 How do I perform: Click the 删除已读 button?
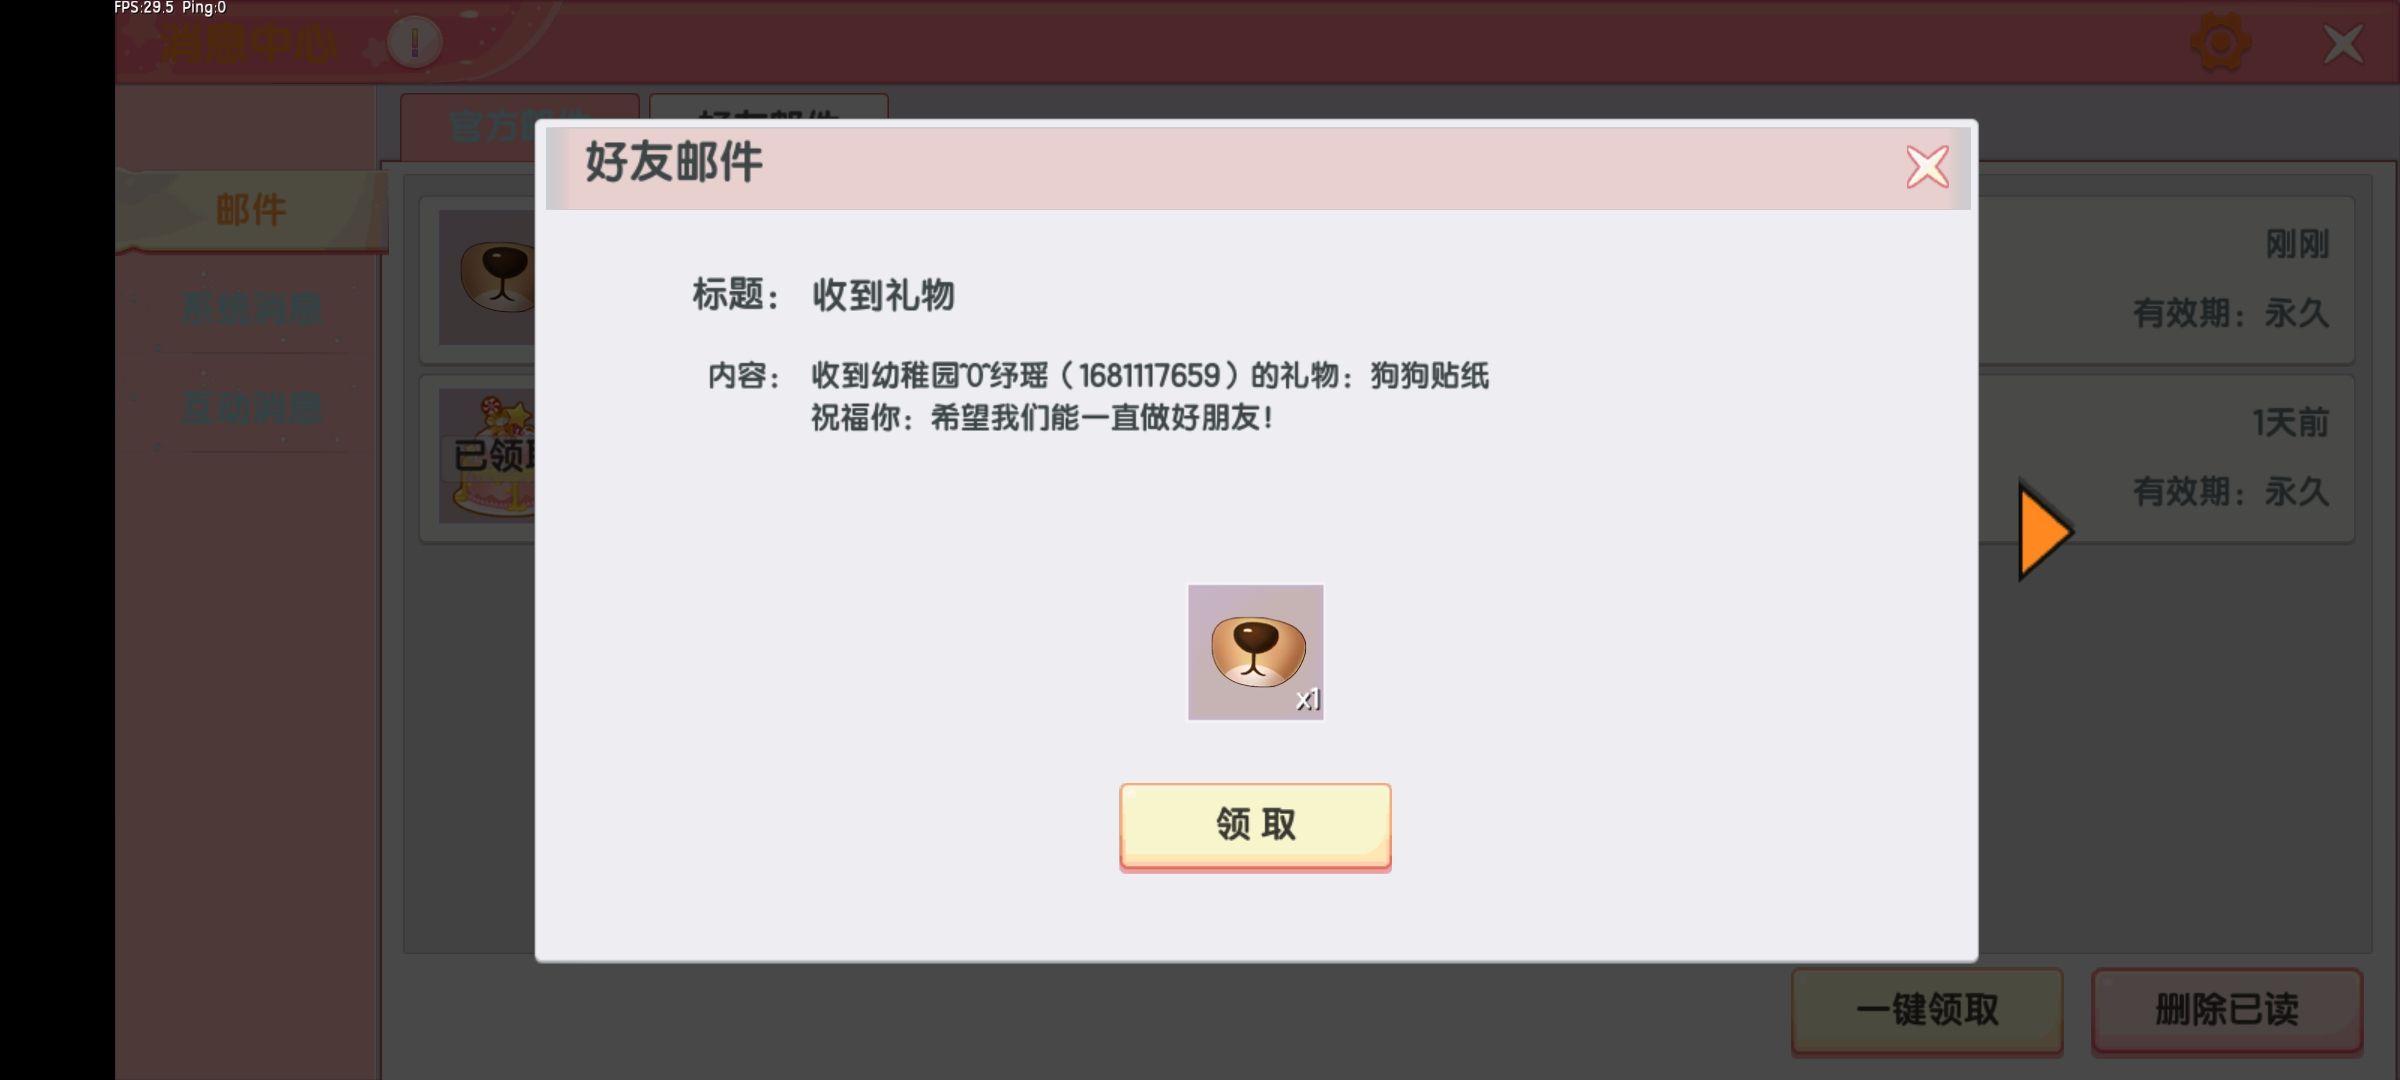2227,1010
